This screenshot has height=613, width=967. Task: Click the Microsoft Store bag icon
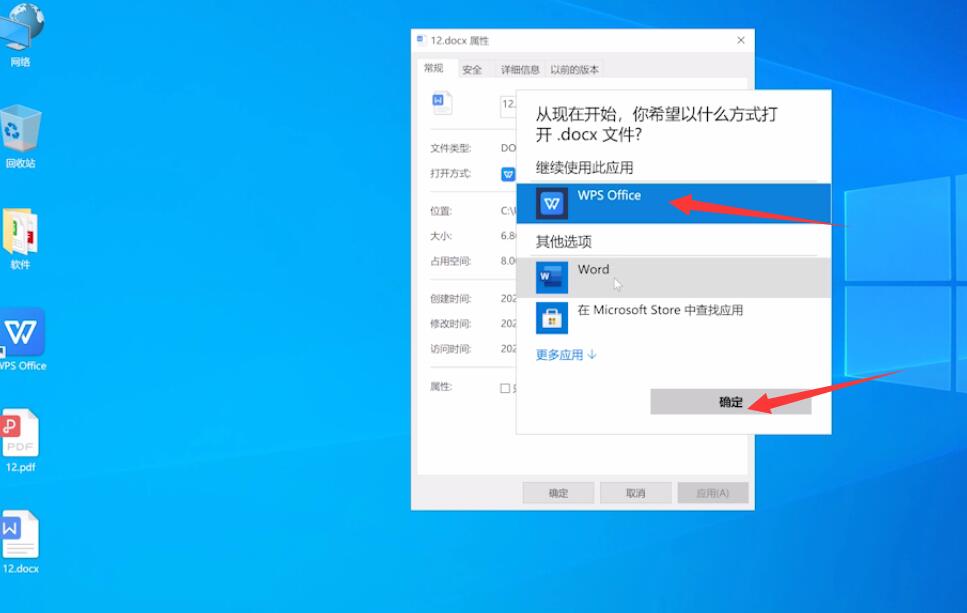coord(551,318)
